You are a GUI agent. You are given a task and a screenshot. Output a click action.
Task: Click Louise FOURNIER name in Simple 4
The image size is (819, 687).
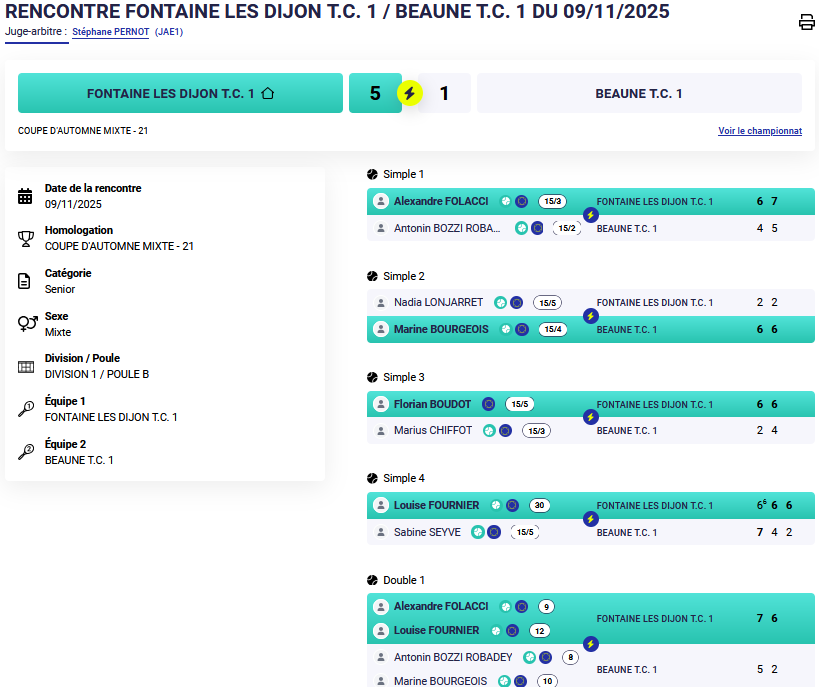tap(436, 505)
